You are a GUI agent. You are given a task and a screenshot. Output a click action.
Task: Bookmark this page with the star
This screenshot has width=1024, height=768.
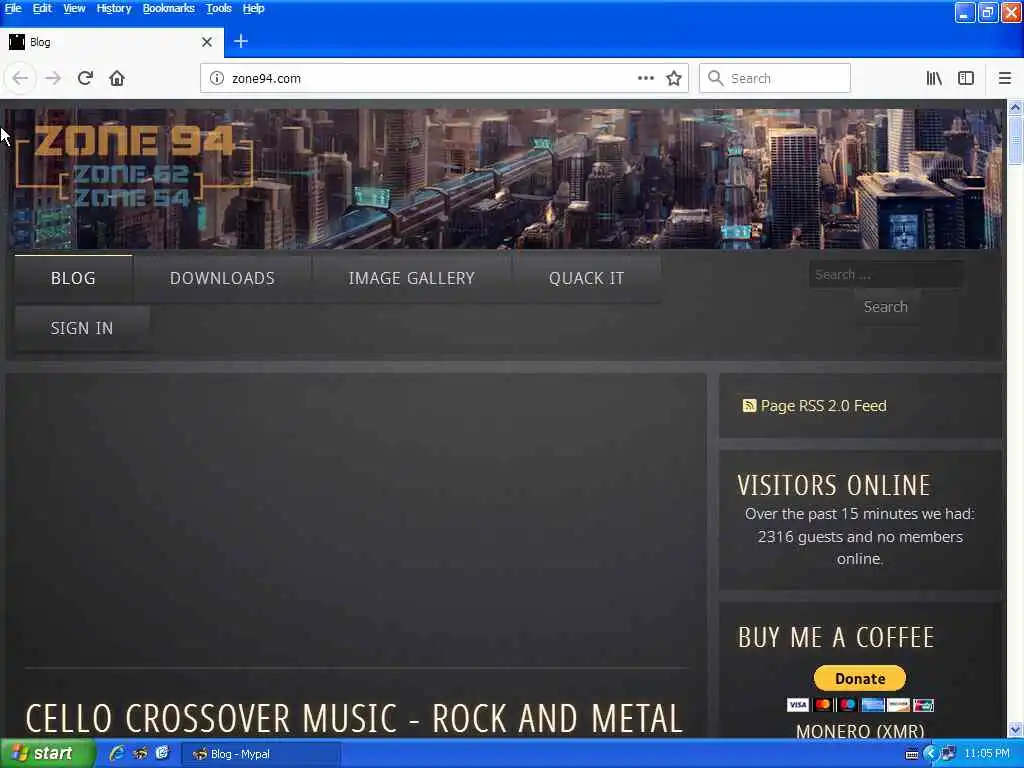coord(674,78)
